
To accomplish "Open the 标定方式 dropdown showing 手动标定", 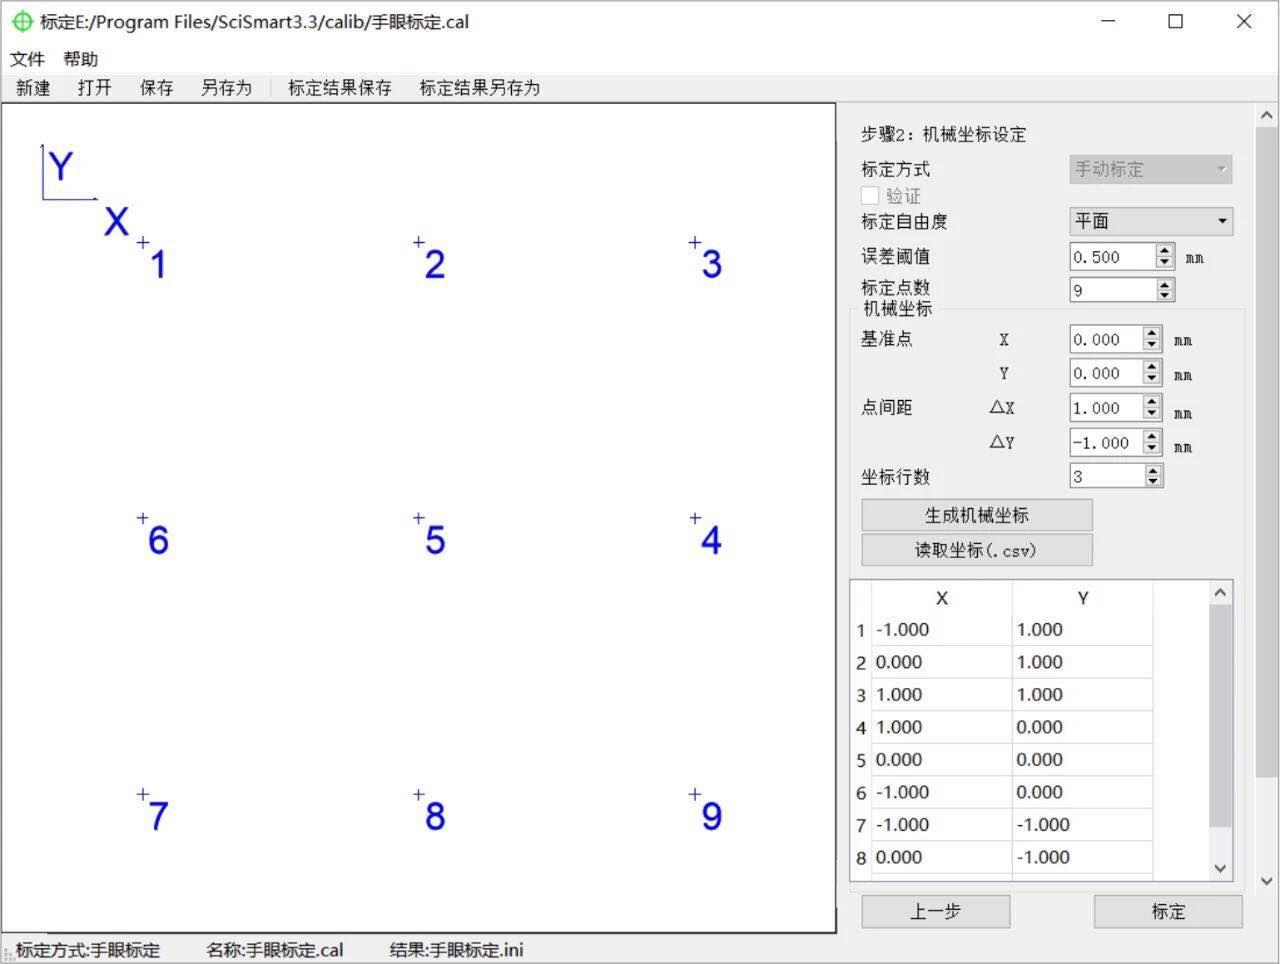I will [x=1150, y=169].
